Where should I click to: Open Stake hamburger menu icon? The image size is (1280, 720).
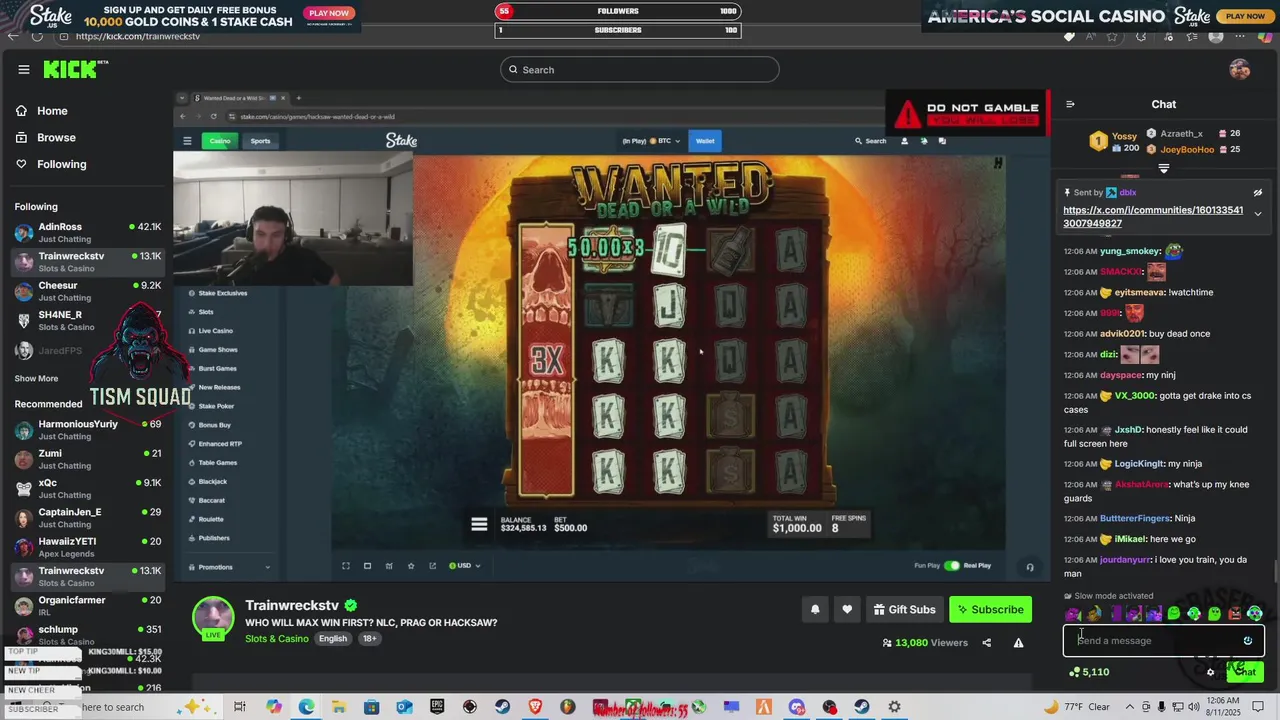[x=186, y=141]
